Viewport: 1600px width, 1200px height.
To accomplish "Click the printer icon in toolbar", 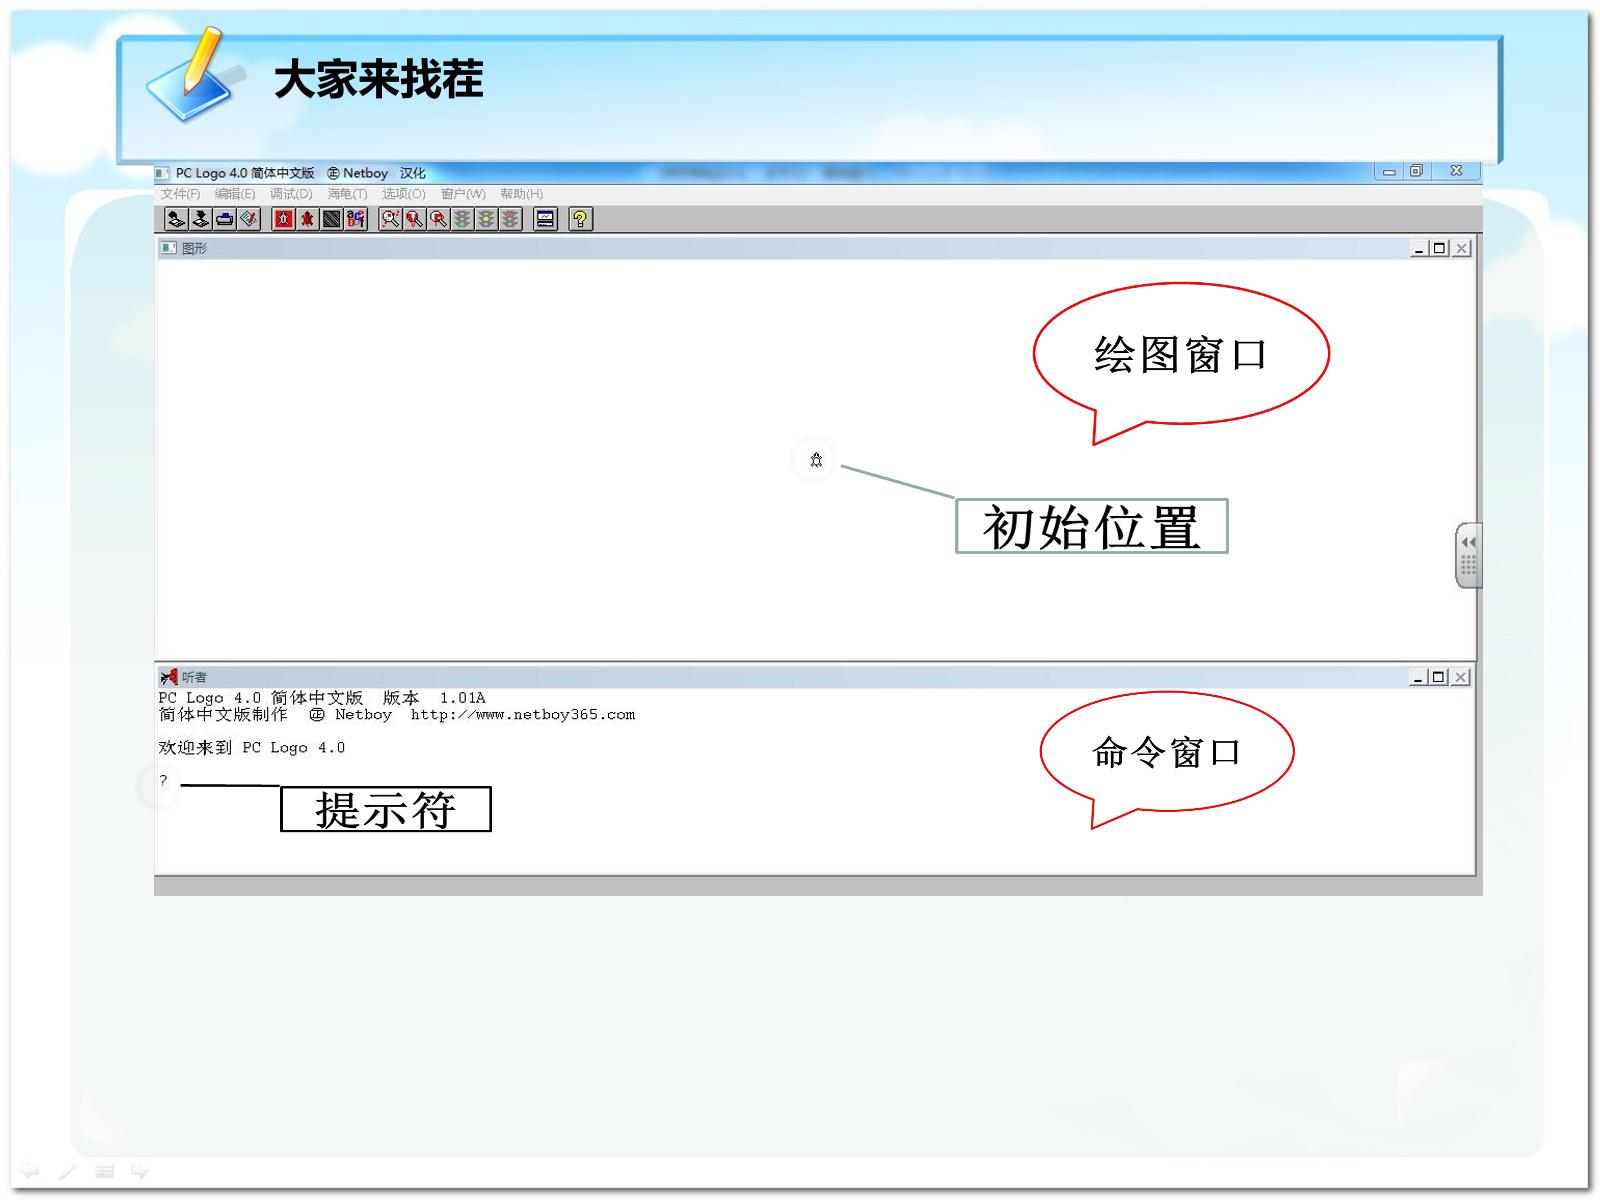I will tap(225, 219).
